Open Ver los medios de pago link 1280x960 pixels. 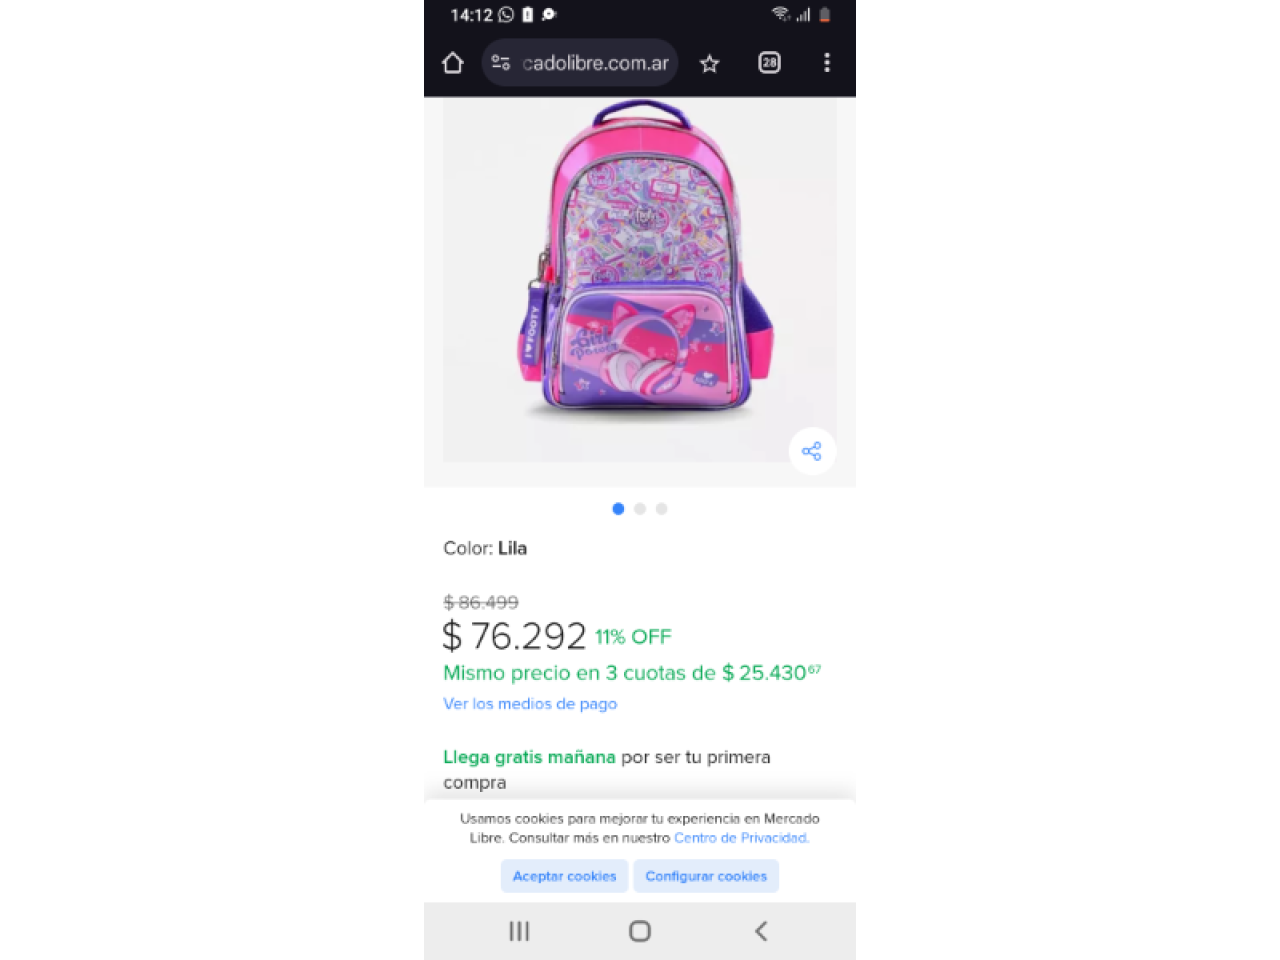click(x=530, y=704)
